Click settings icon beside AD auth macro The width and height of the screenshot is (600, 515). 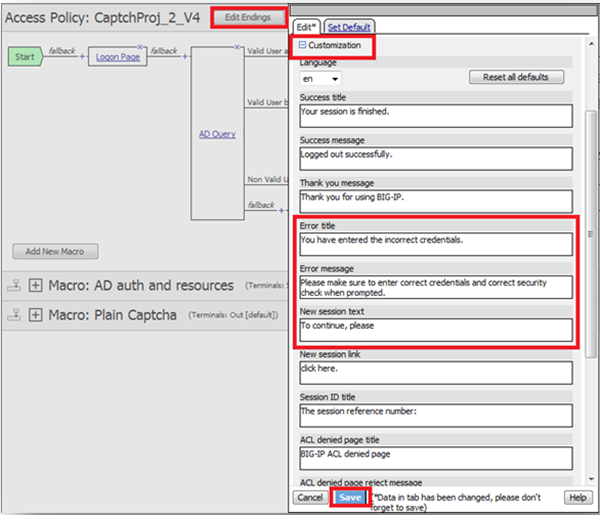(14, 285)
